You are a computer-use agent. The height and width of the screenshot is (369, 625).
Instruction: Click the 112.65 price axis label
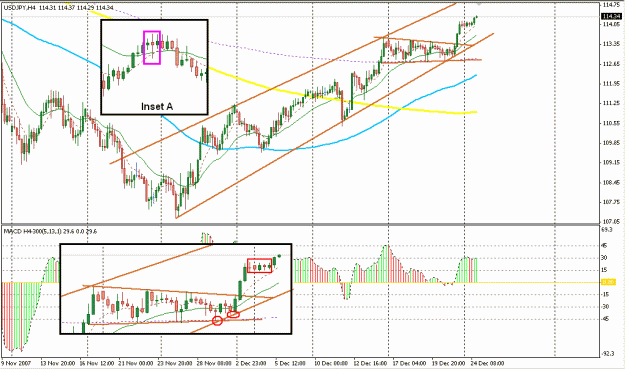611,64
